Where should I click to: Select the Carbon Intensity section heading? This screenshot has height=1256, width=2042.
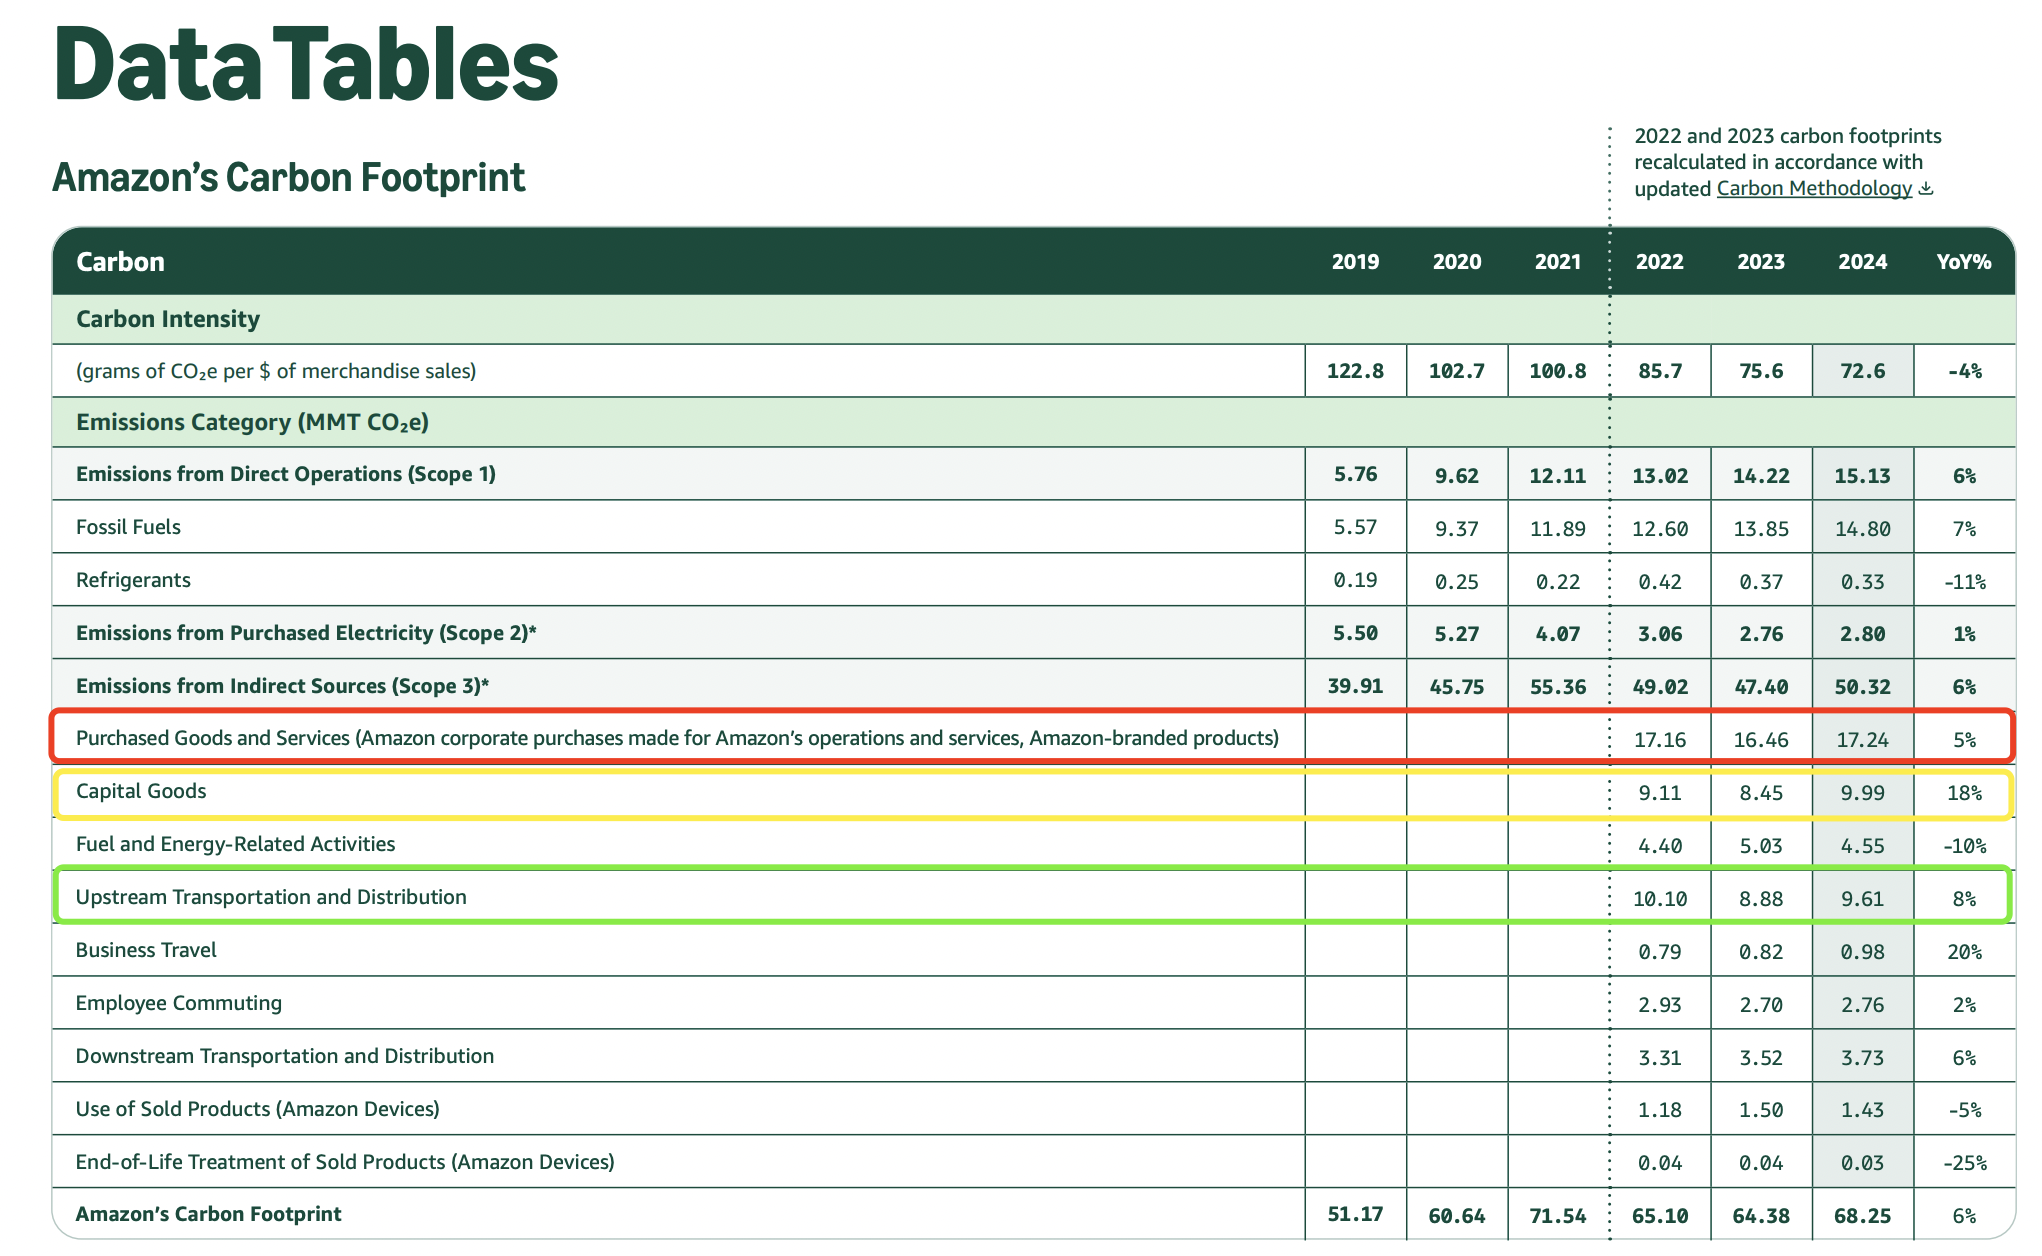(x=168, y=319)
